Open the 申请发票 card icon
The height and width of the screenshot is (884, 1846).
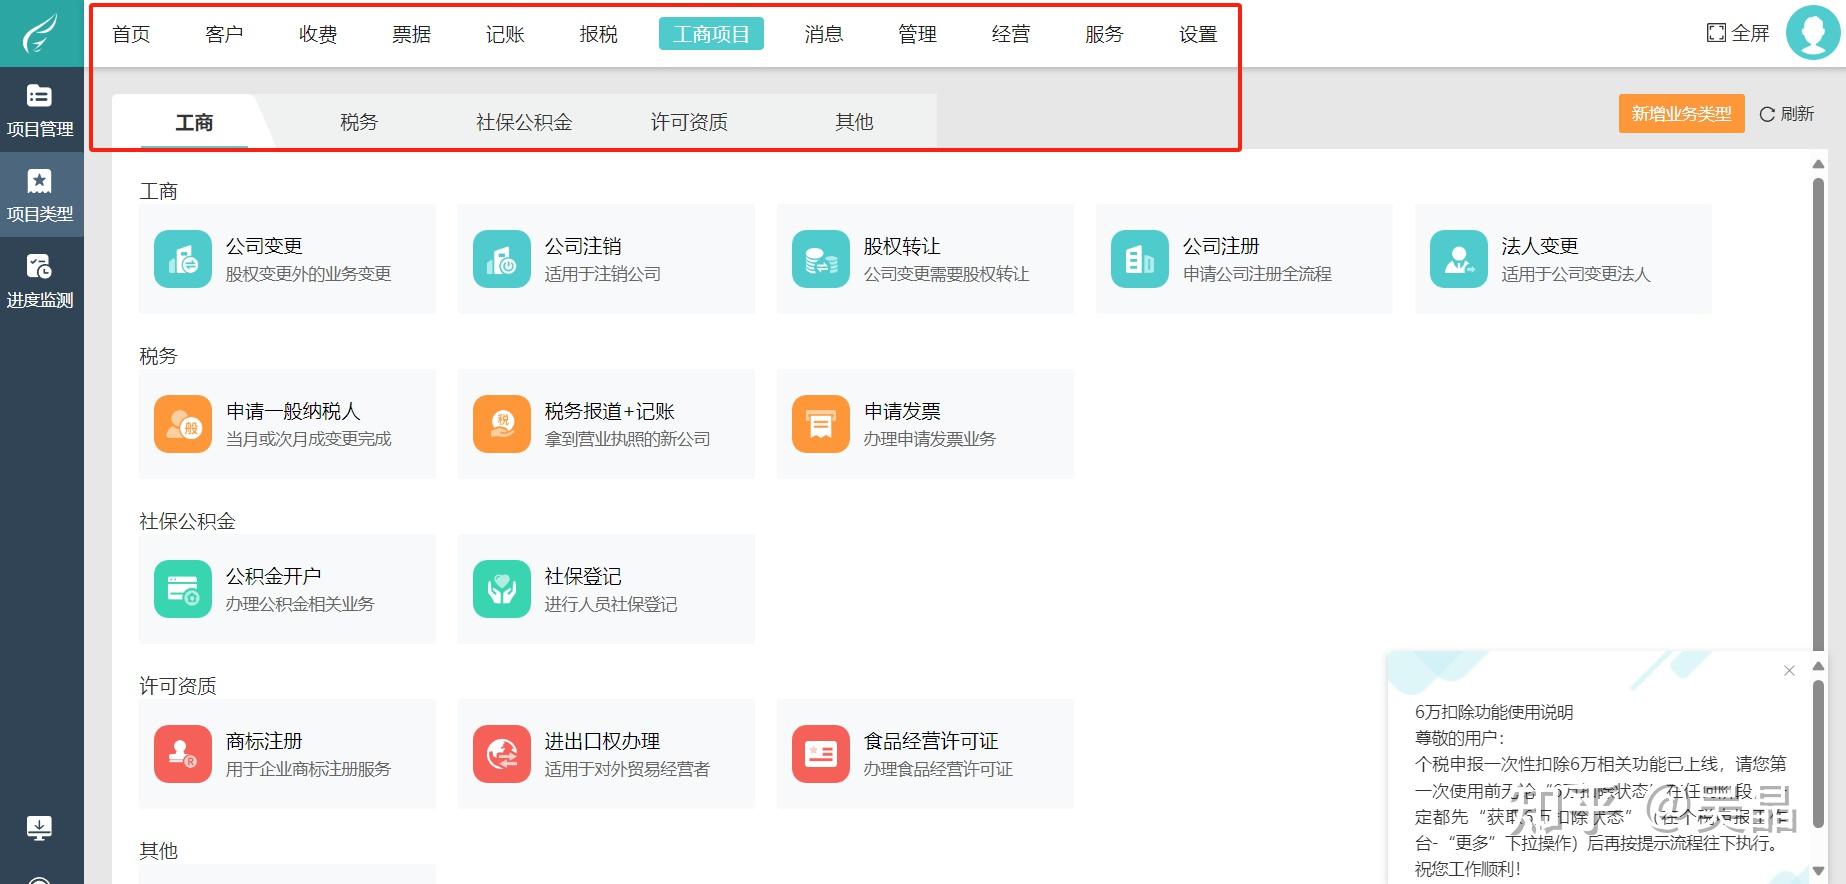point(821,424)
